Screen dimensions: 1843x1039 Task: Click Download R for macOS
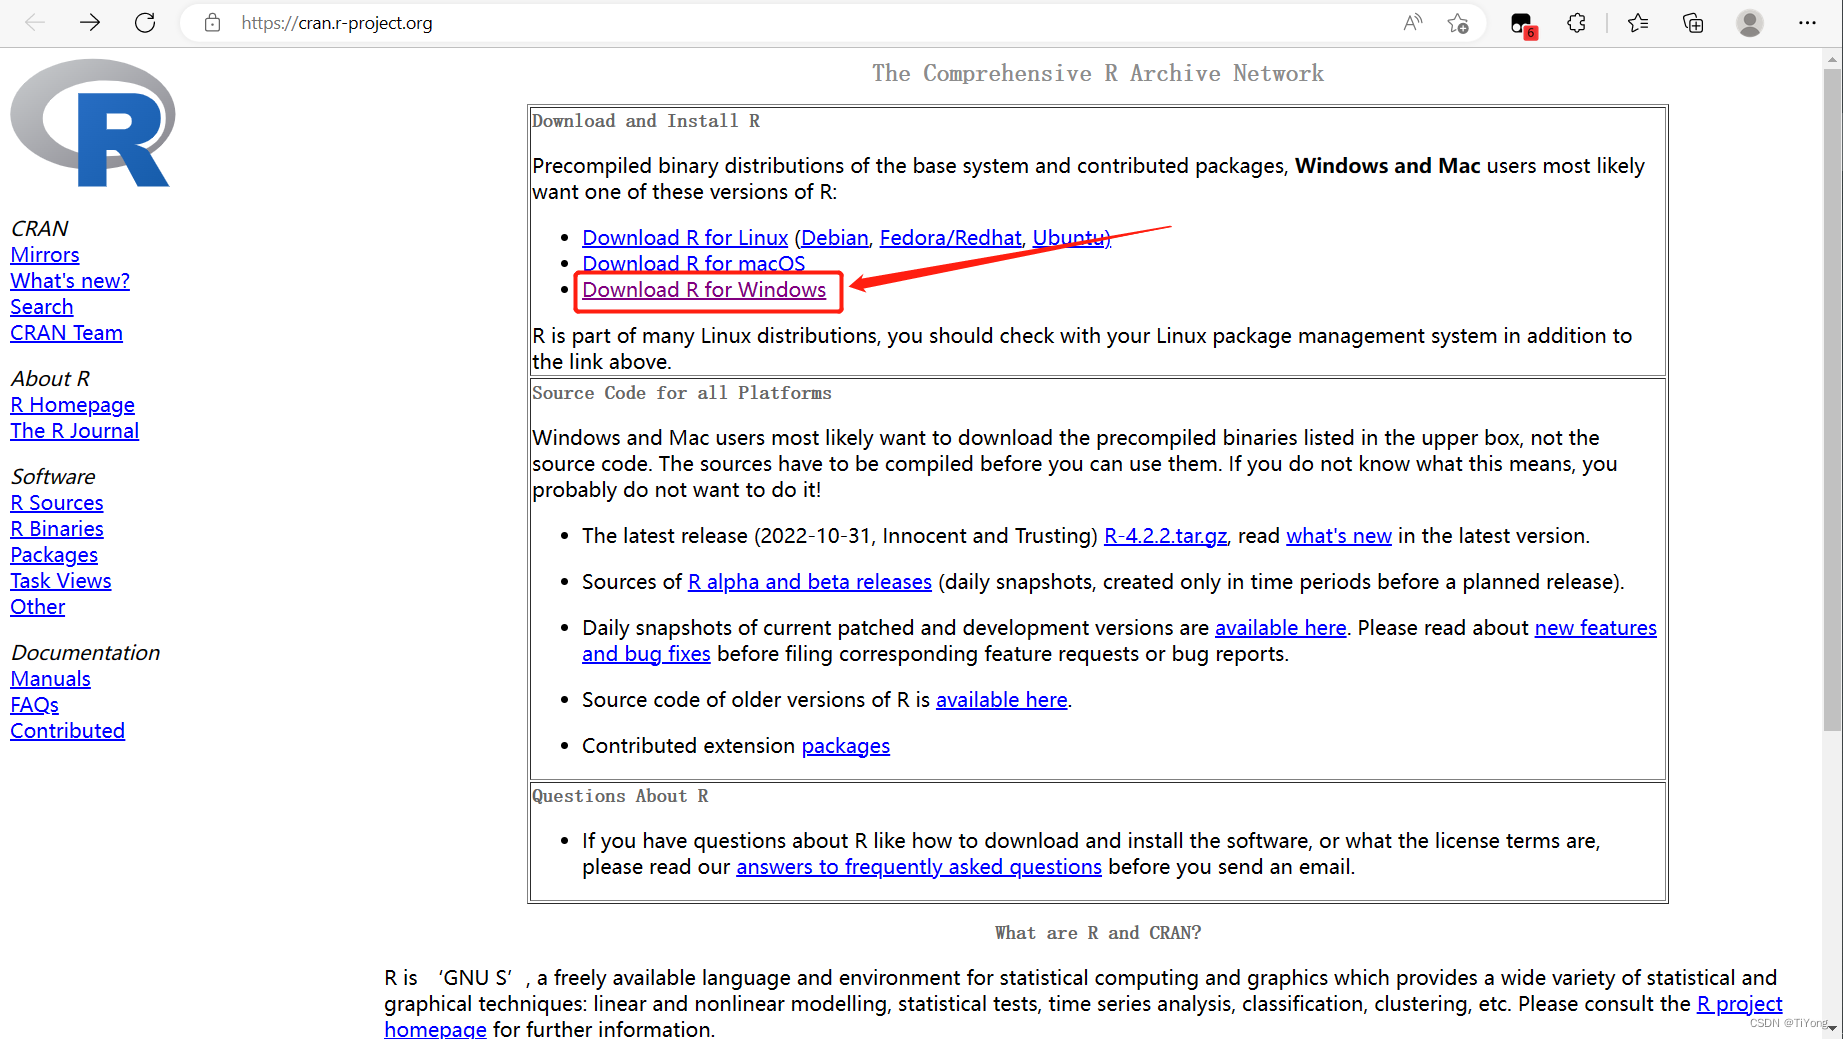coord(694,264)
